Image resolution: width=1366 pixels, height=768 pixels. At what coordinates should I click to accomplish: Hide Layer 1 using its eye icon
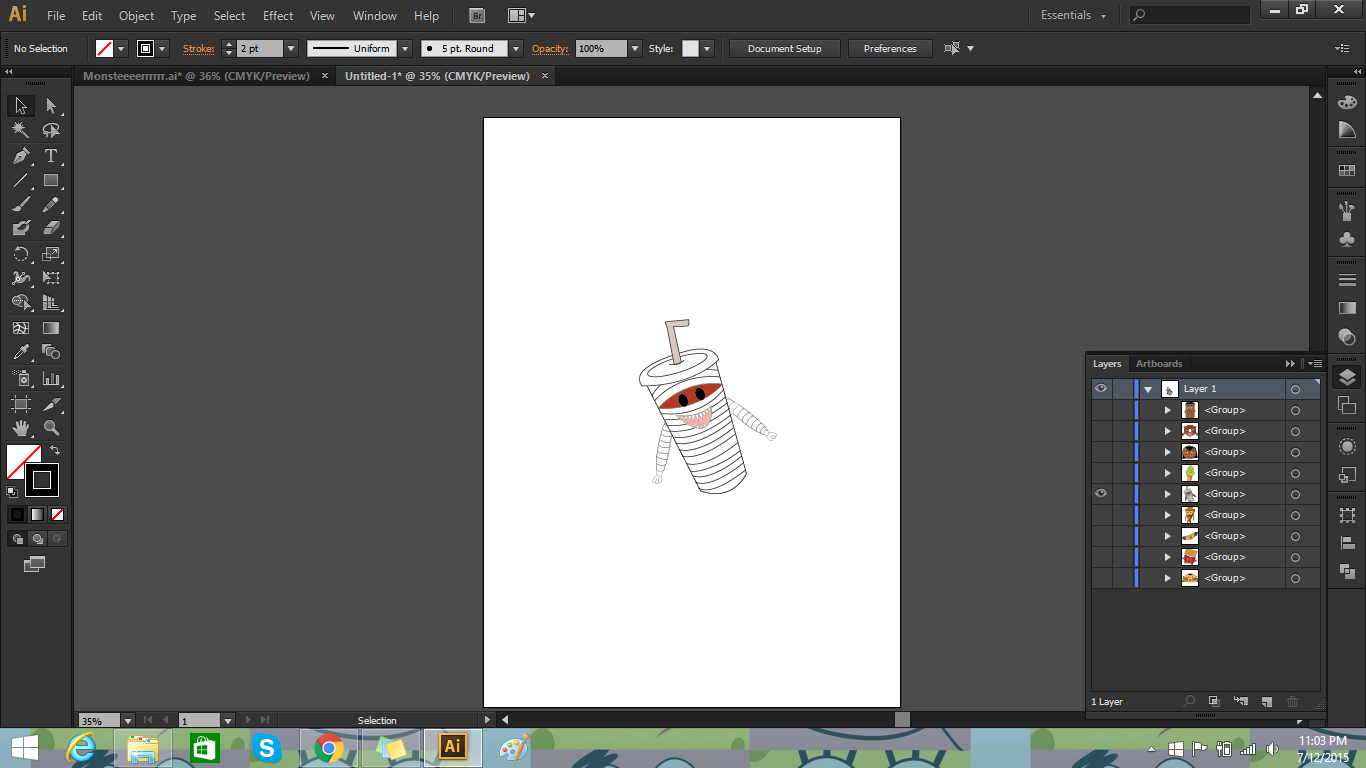point(1101,389)
